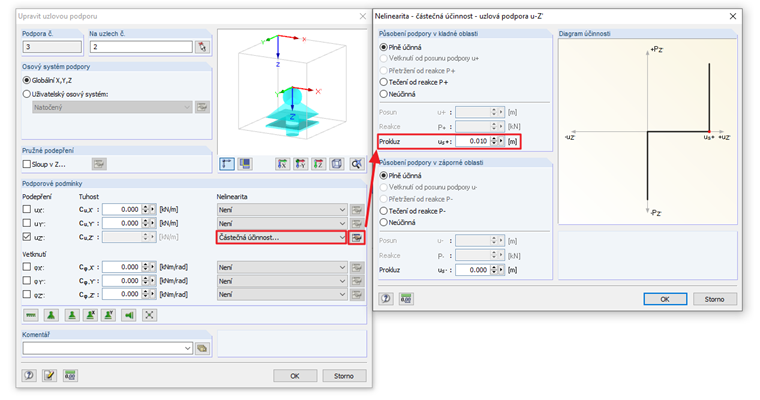Open uX' nonlinearity dropdown
Viewport: 760px width, 400px height.
[x=282, y=209]
